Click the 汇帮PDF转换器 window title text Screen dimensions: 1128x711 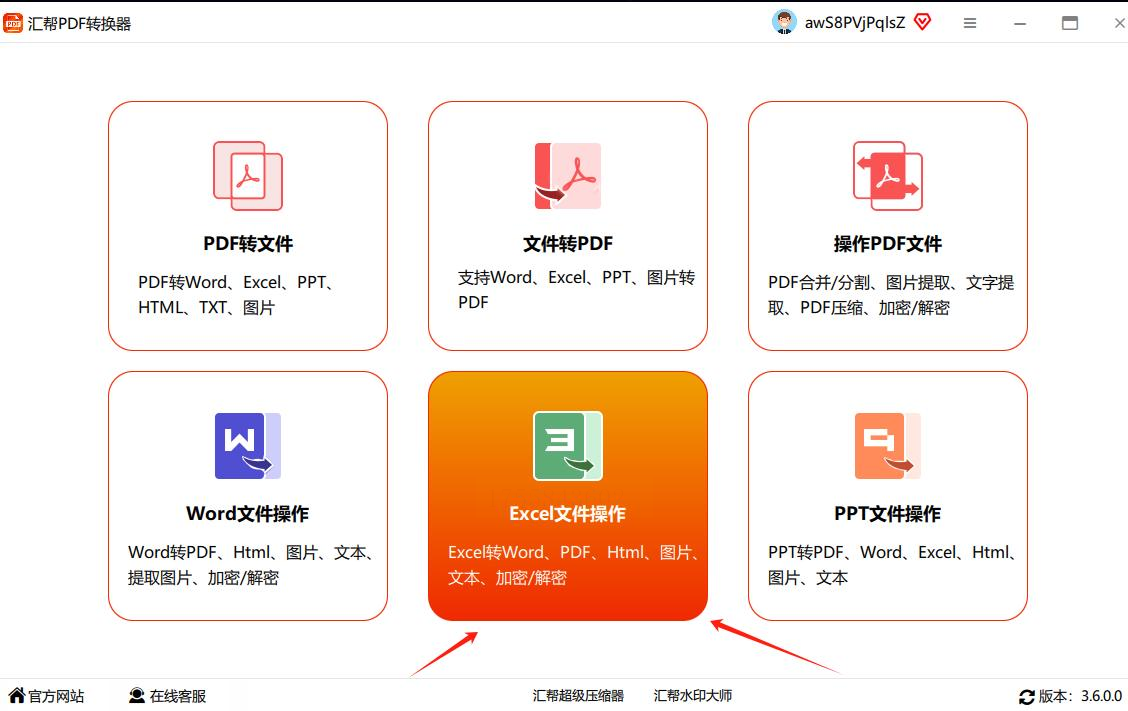point(79,24)
